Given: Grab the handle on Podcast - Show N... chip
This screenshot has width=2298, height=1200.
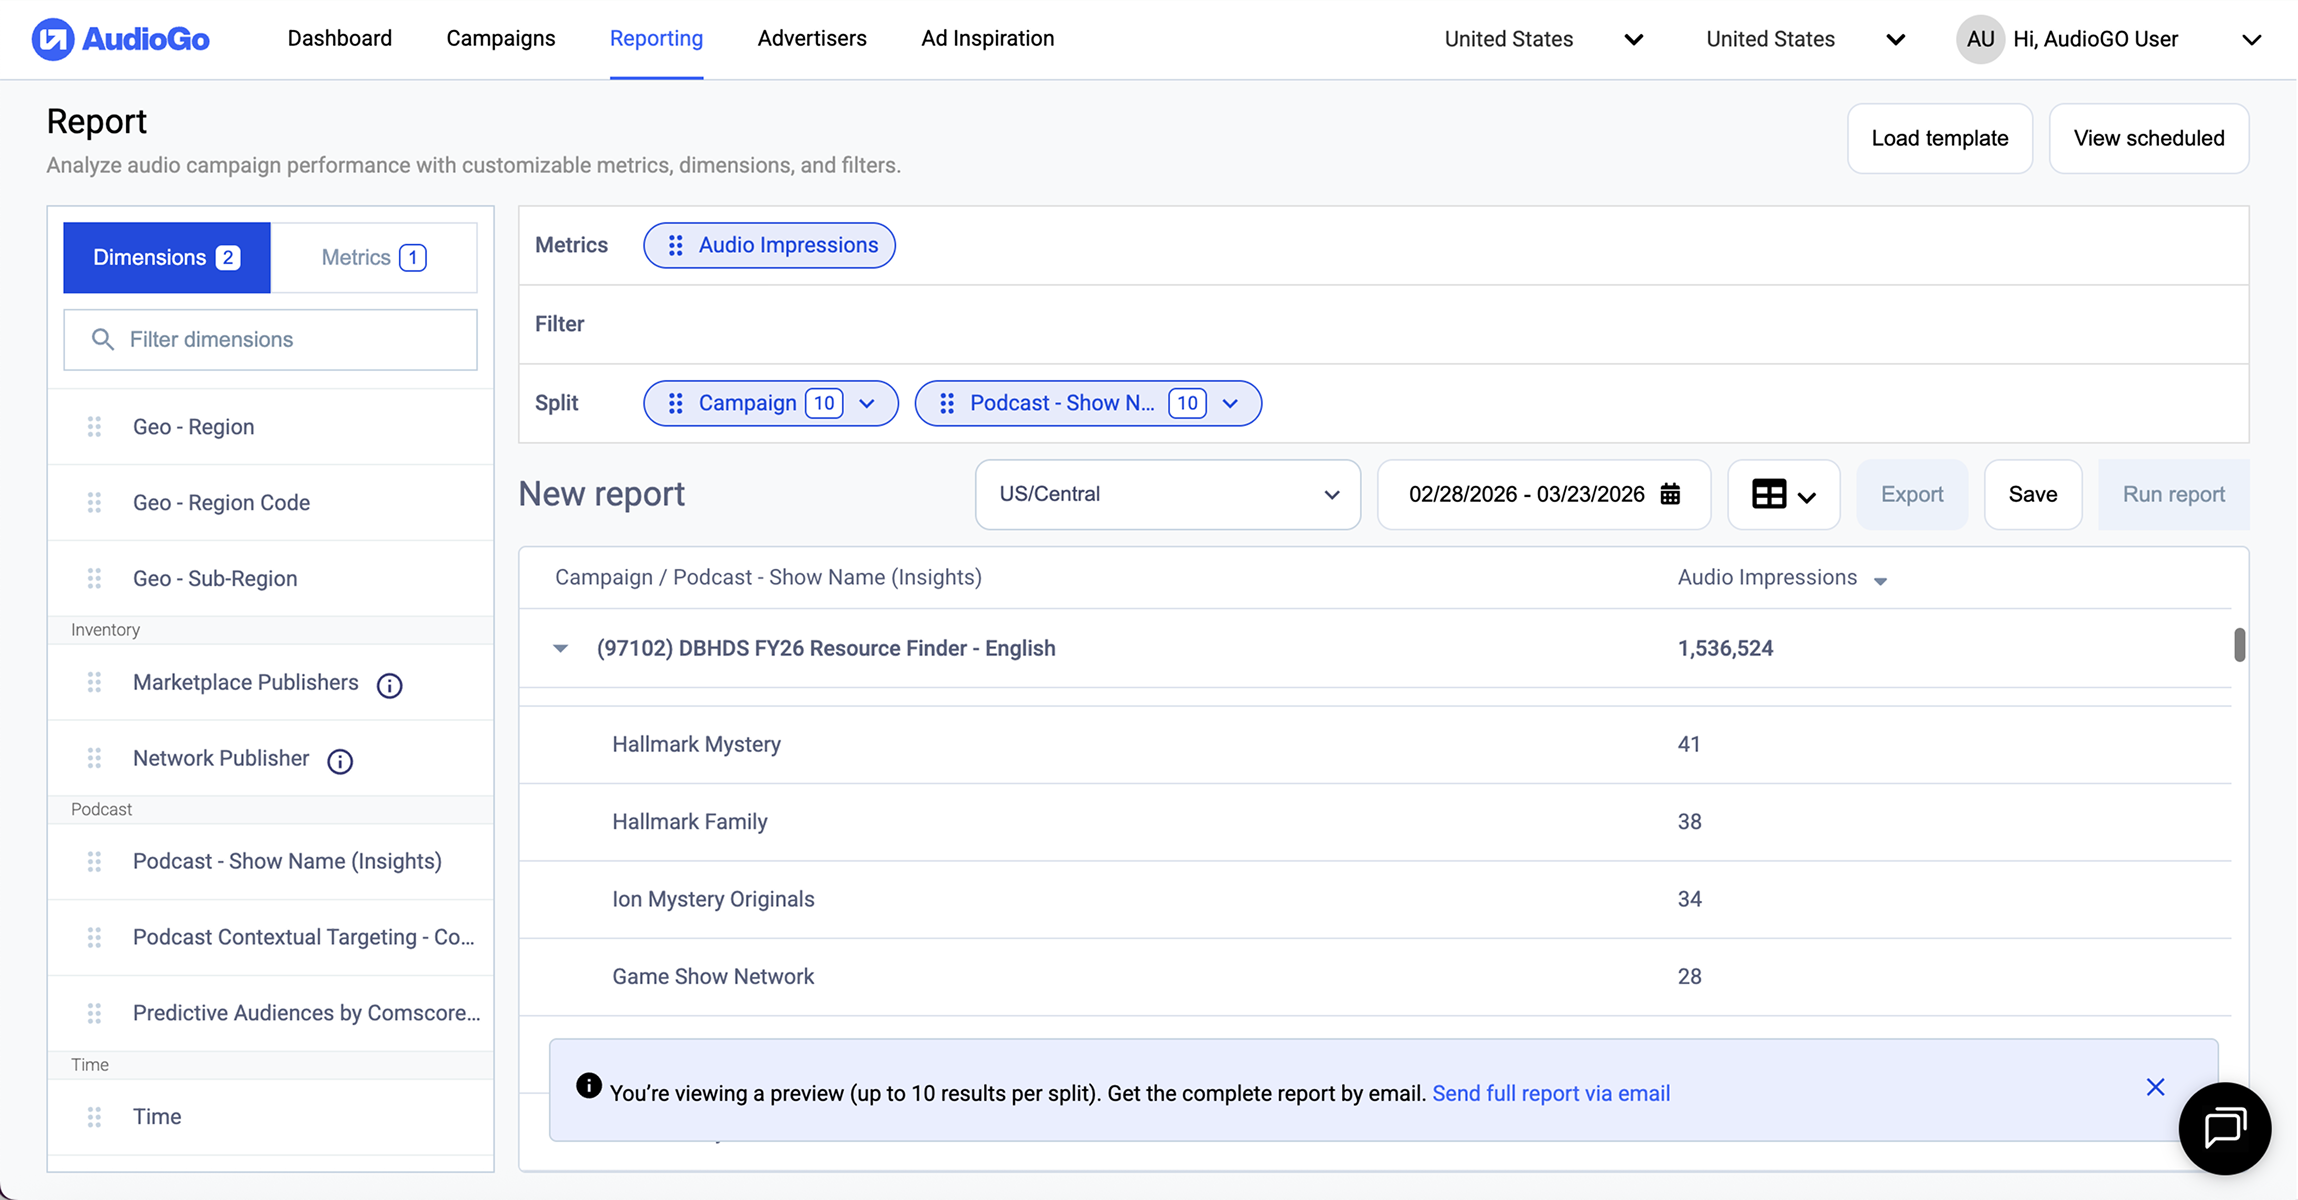Looking at the screenshot, I should point(947,403).
